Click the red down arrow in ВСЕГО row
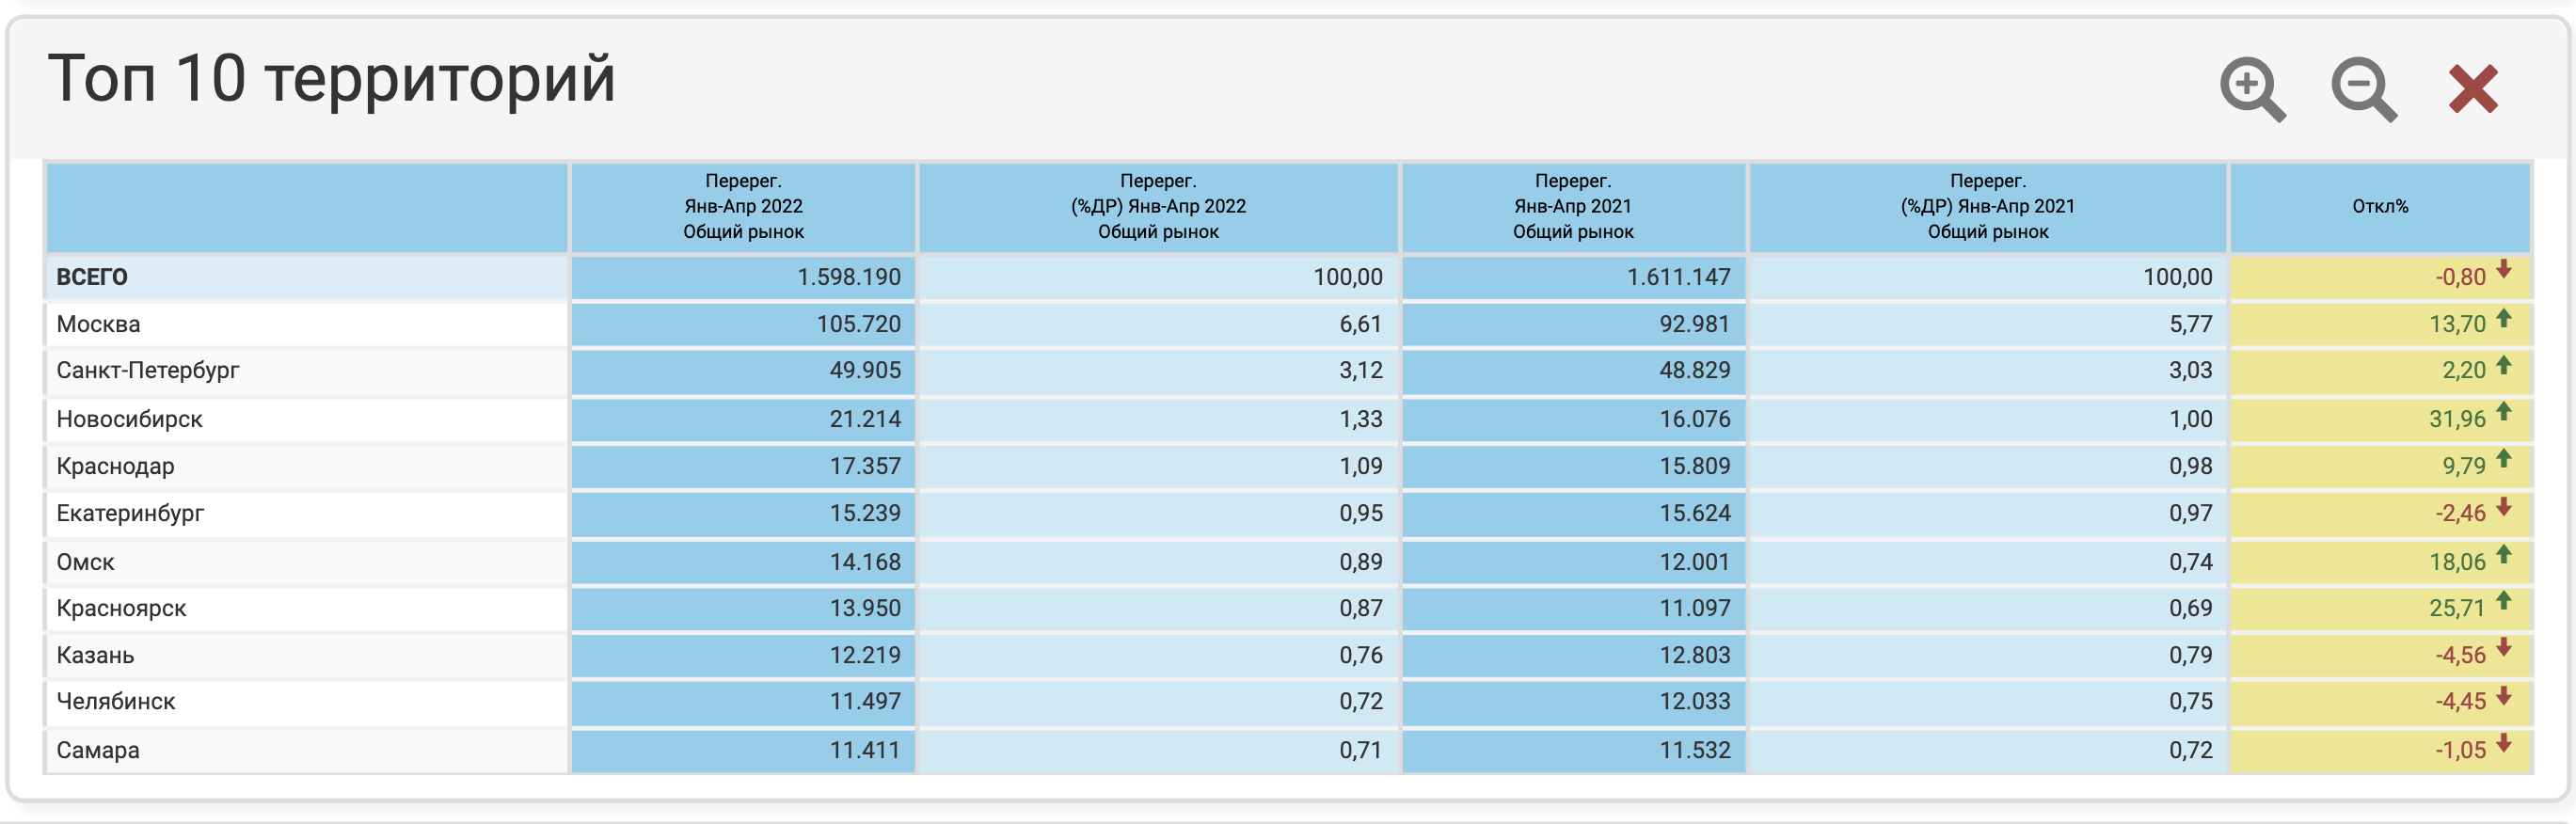 click(x=2503, y=270)
